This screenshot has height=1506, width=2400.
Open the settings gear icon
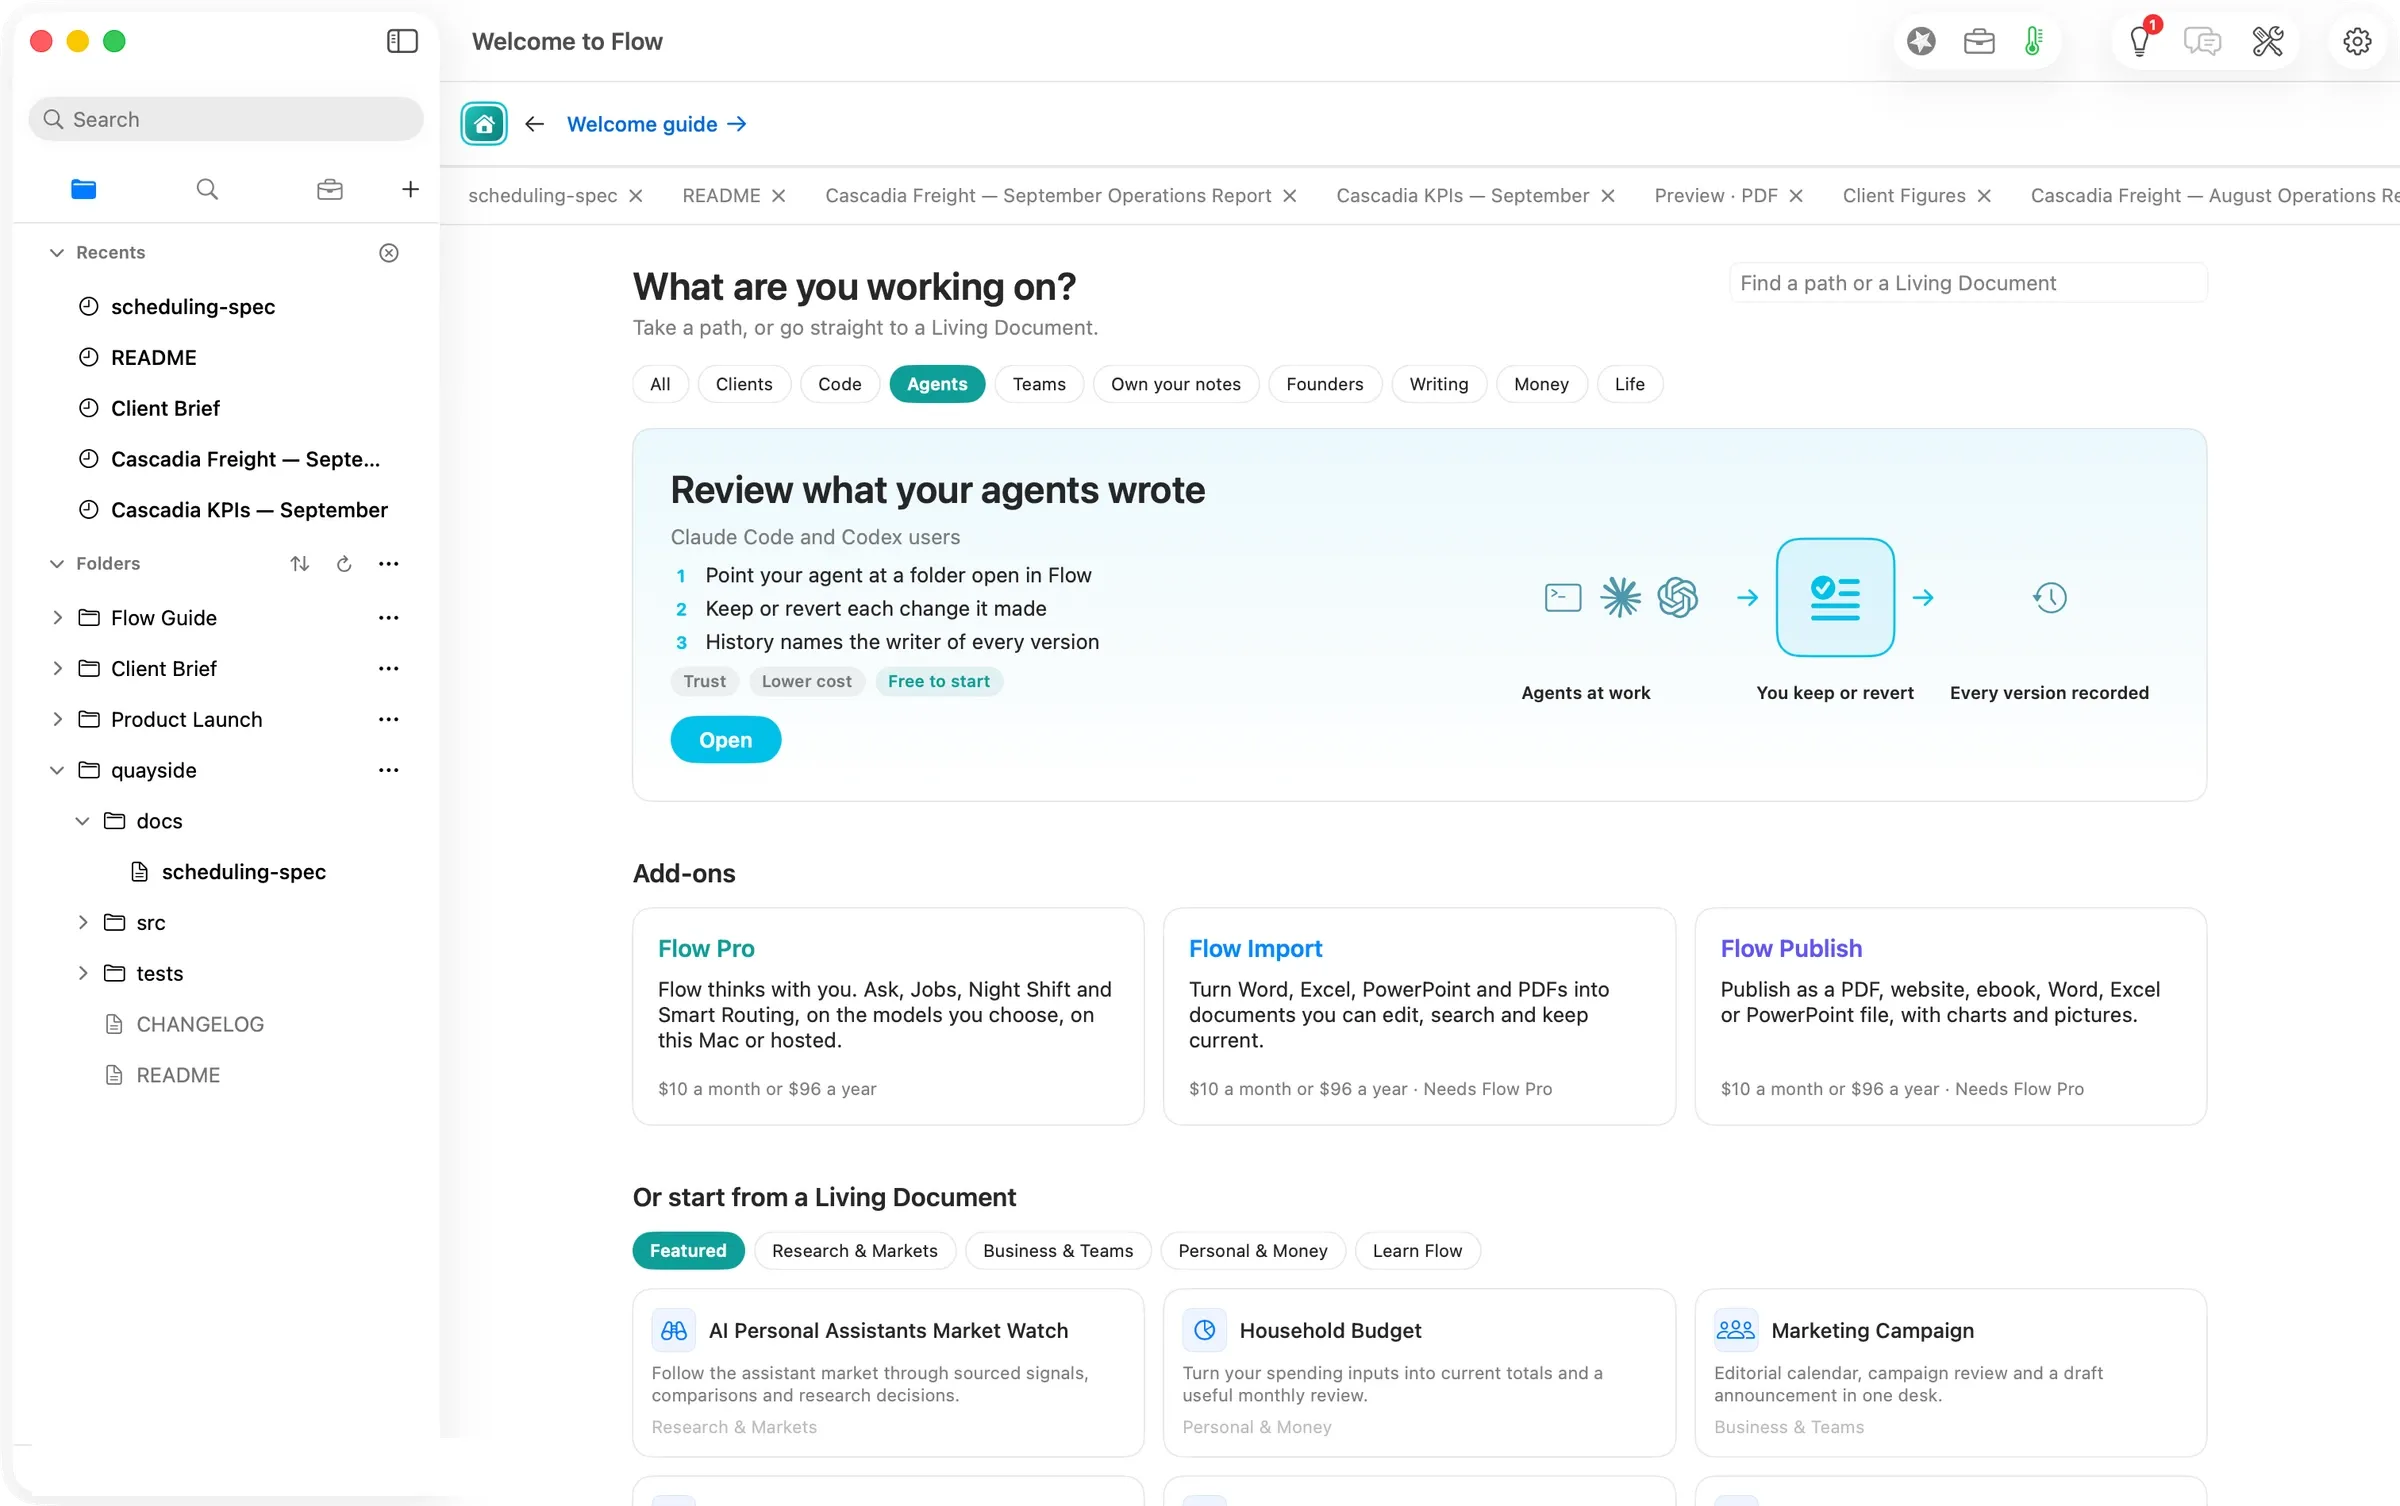tap(2357, 41)
